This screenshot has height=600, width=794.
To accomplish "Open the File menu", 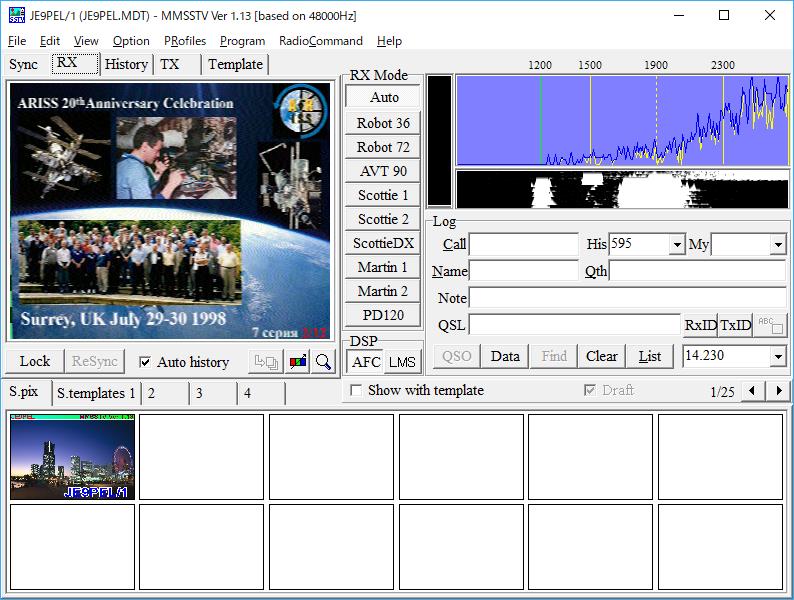I will coord(17,41).
